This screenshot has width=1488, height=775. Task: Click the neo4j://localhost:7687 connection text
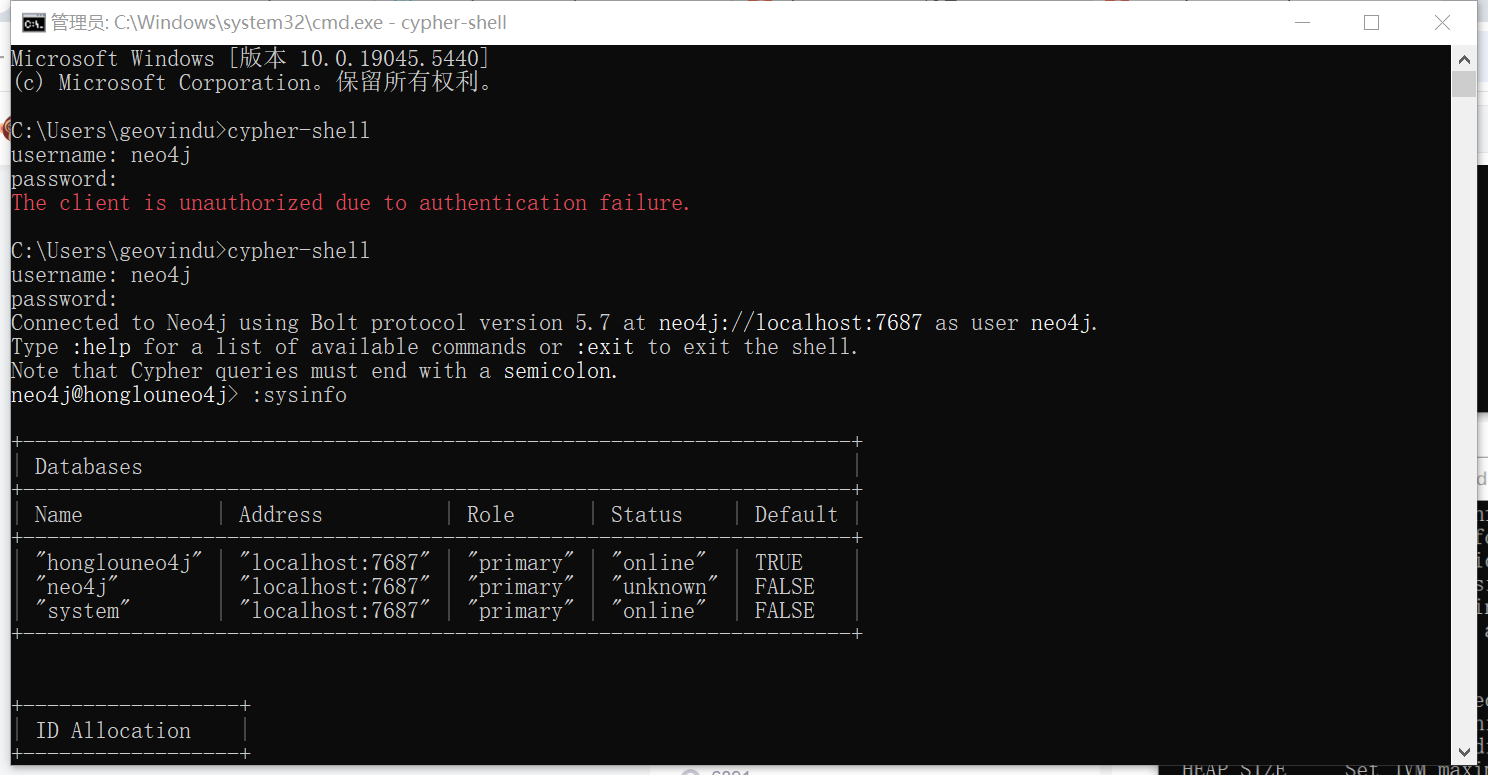pyautogui.click(x=790, y=323)
